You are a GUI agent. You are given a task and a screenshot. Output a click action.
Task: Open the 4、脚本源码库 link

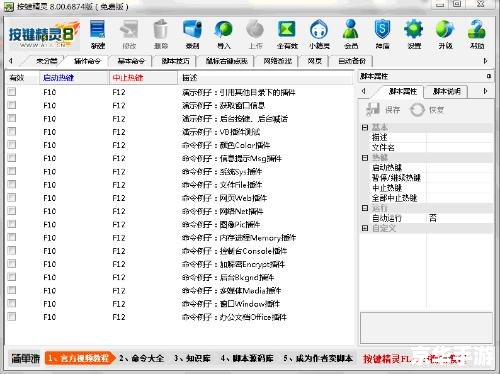(247, 358)
